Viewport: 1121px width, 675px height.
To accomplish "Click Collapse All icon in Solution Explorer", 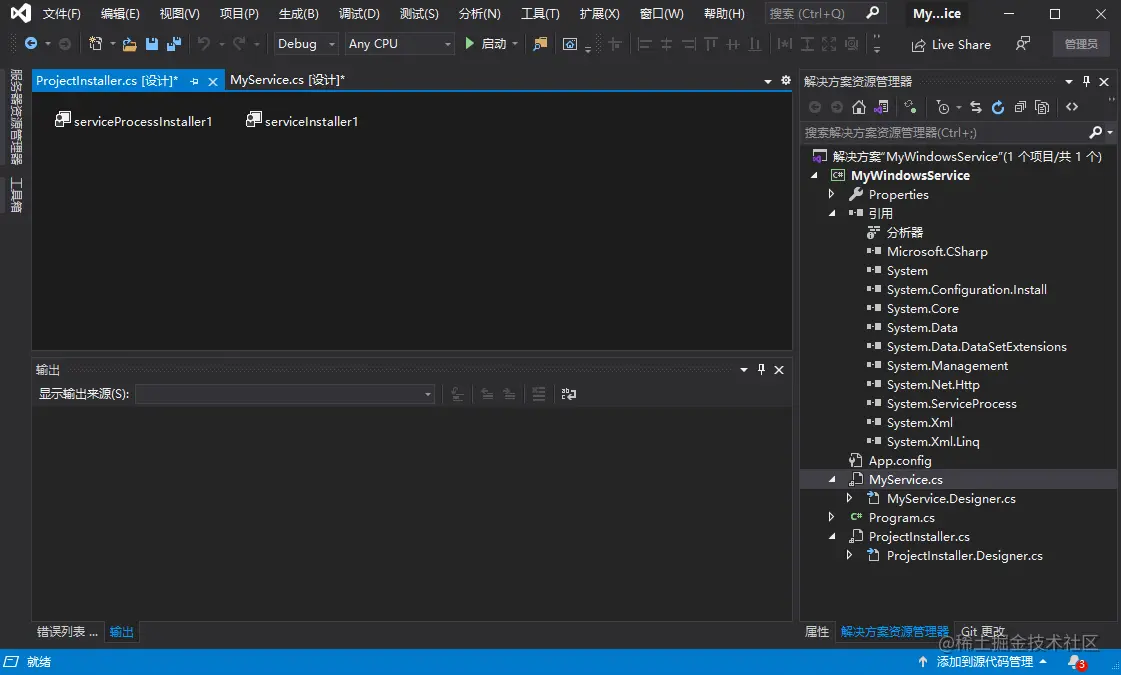I will tap(1020, 107).
